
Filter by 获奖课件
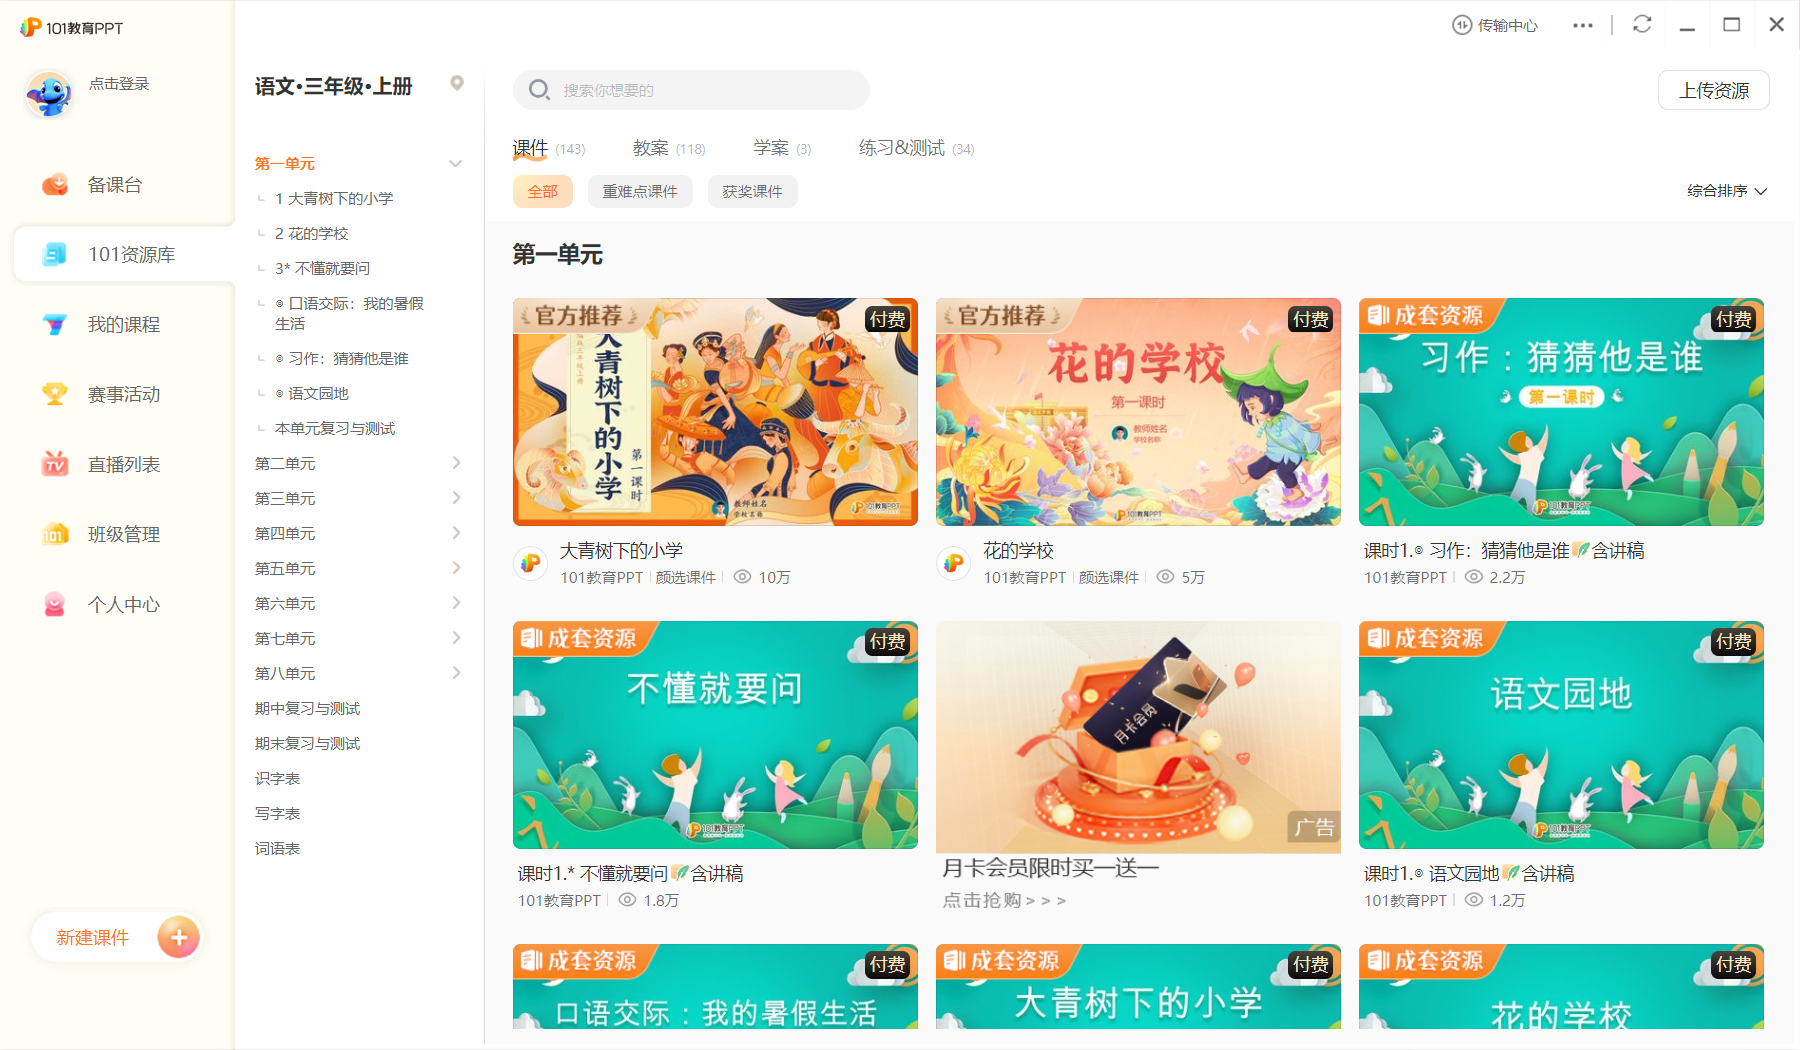click(x=753, y=191)
